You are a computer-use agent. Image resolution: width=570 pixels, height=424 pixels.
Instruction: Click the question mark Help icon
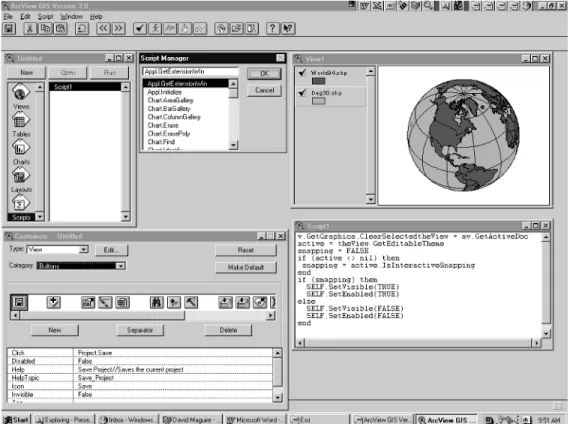273,28
